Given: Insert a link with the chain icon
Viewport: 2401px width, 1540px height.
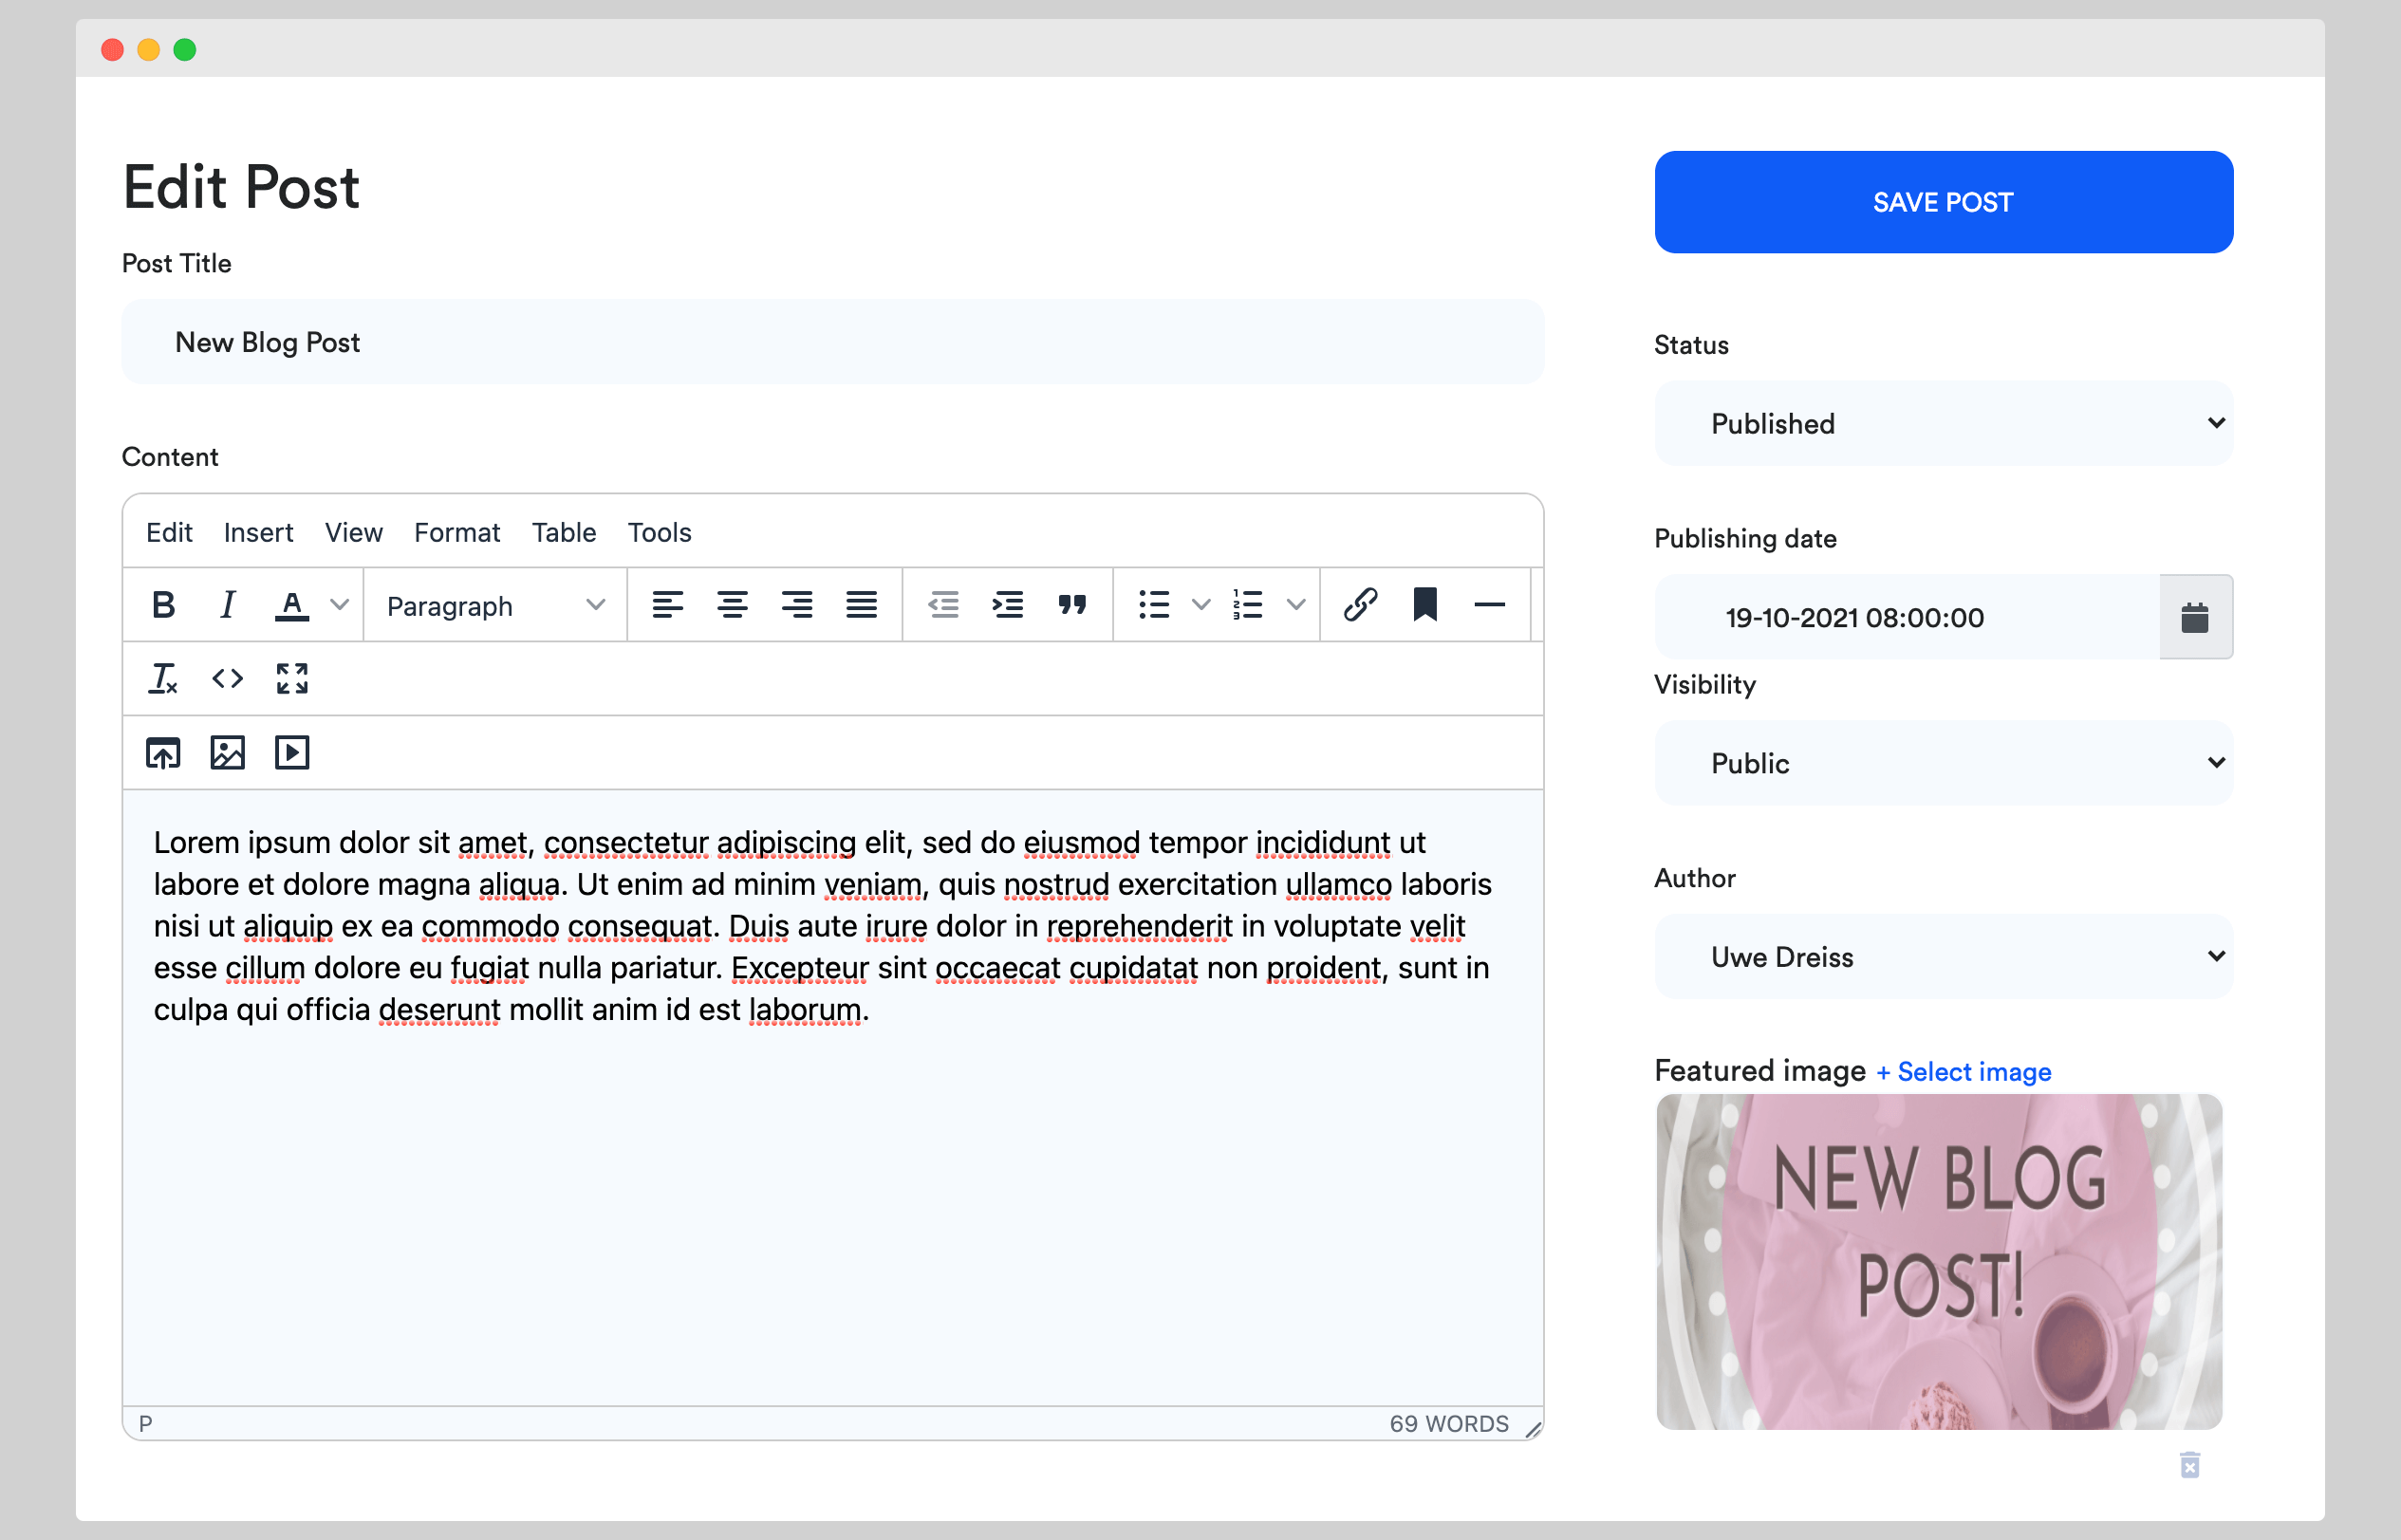Looking at the screenshot, I should (x=1360, y=605).
